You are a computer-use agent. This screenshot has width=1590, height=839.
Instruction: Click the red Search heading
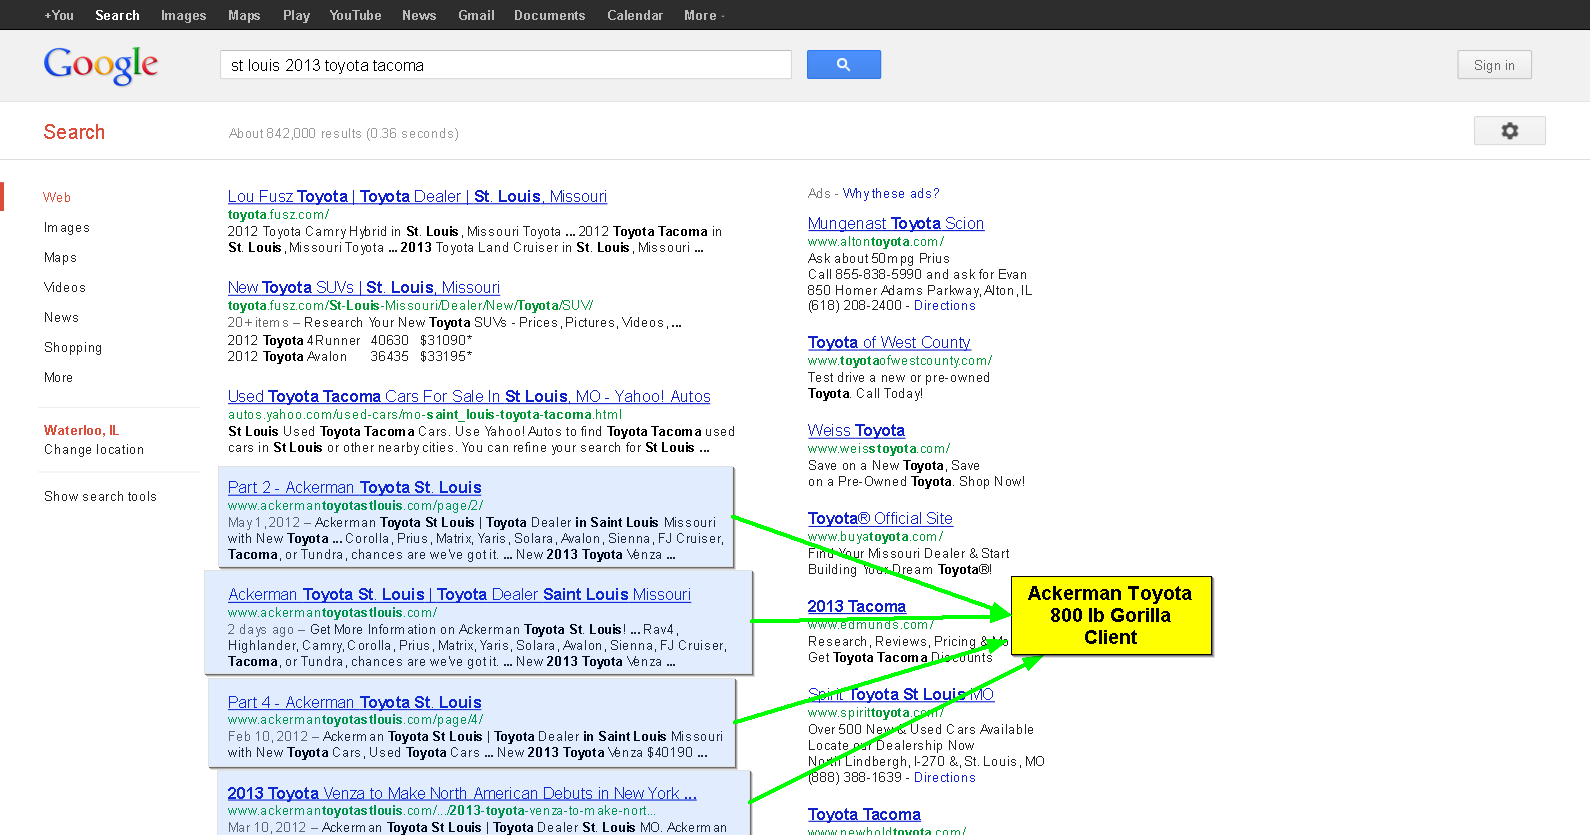point(74,132)
